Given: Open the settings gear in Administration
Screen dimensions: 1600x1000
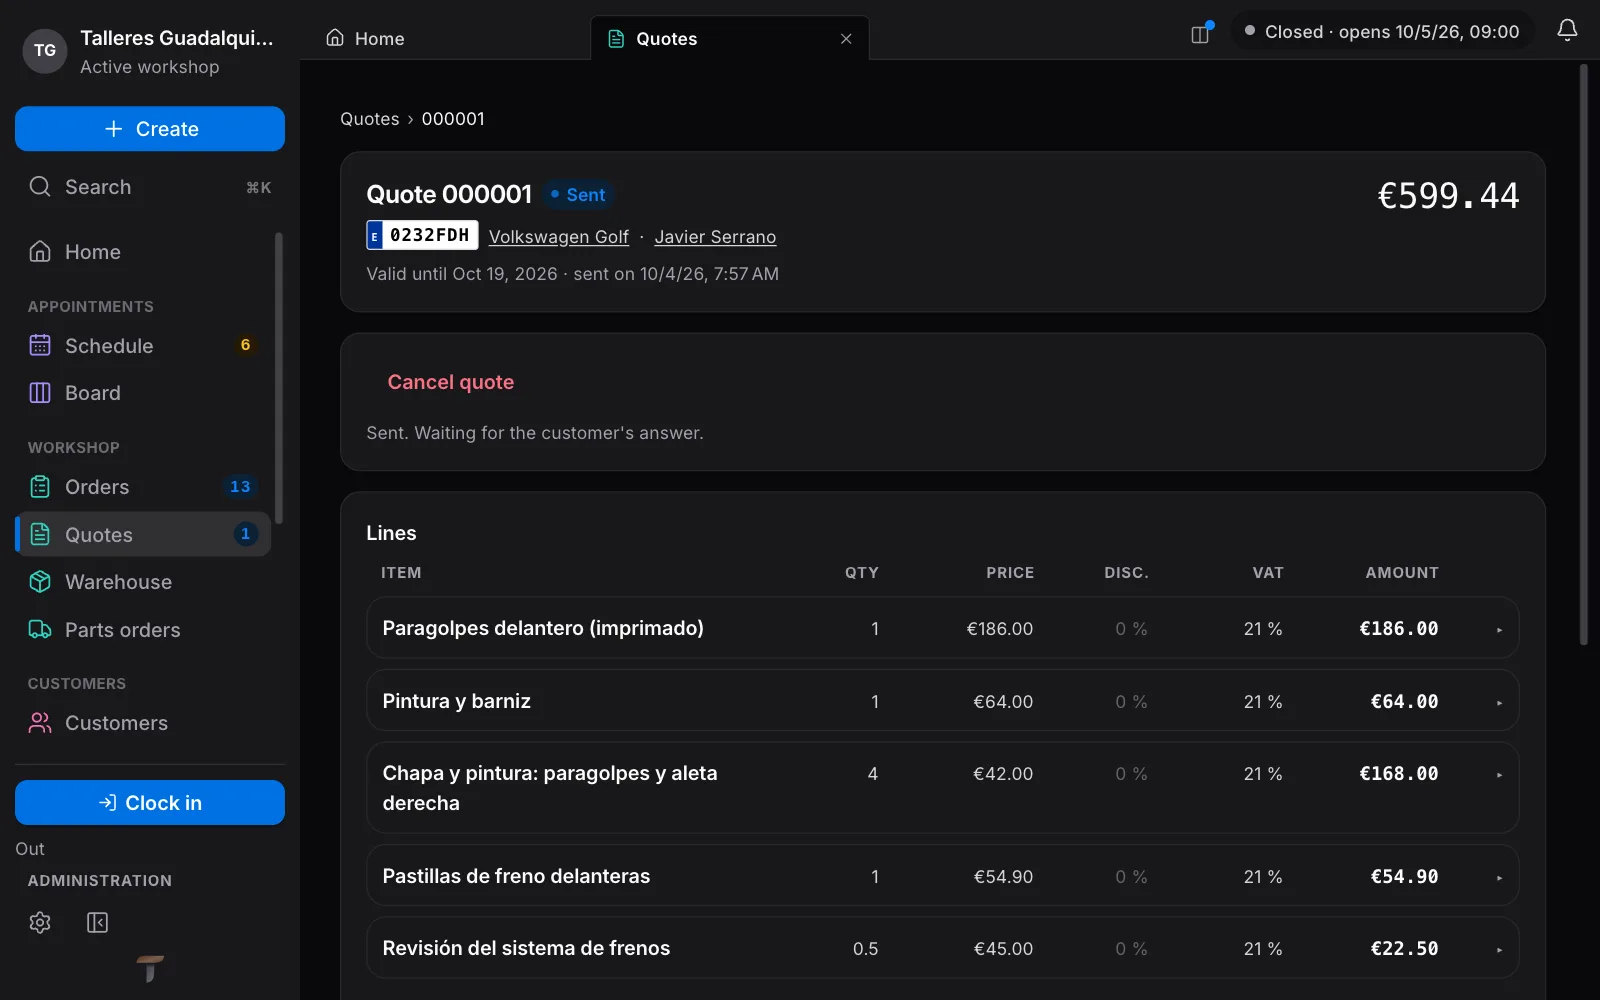Looking at the screenshot, I should pyautogui.click(x=40, y=922).
